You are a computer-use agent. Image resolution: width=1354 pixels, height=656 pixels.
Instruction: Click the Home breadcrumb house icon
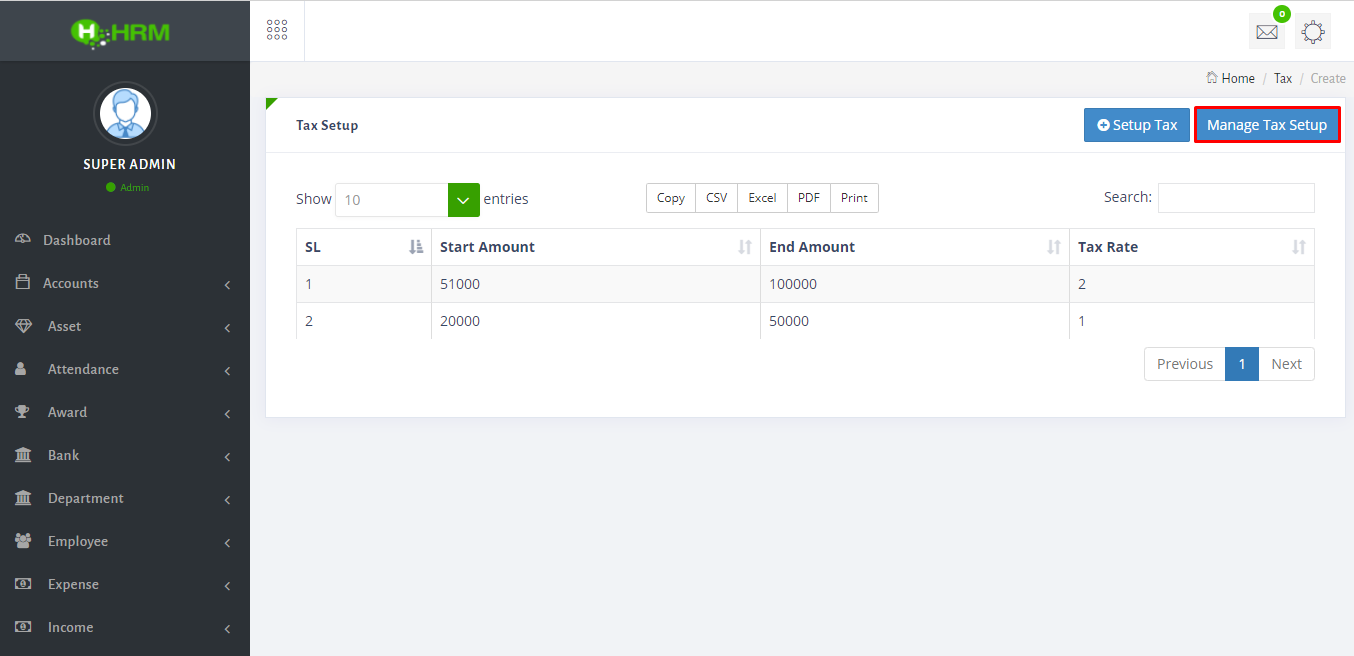click(1213, 77)
